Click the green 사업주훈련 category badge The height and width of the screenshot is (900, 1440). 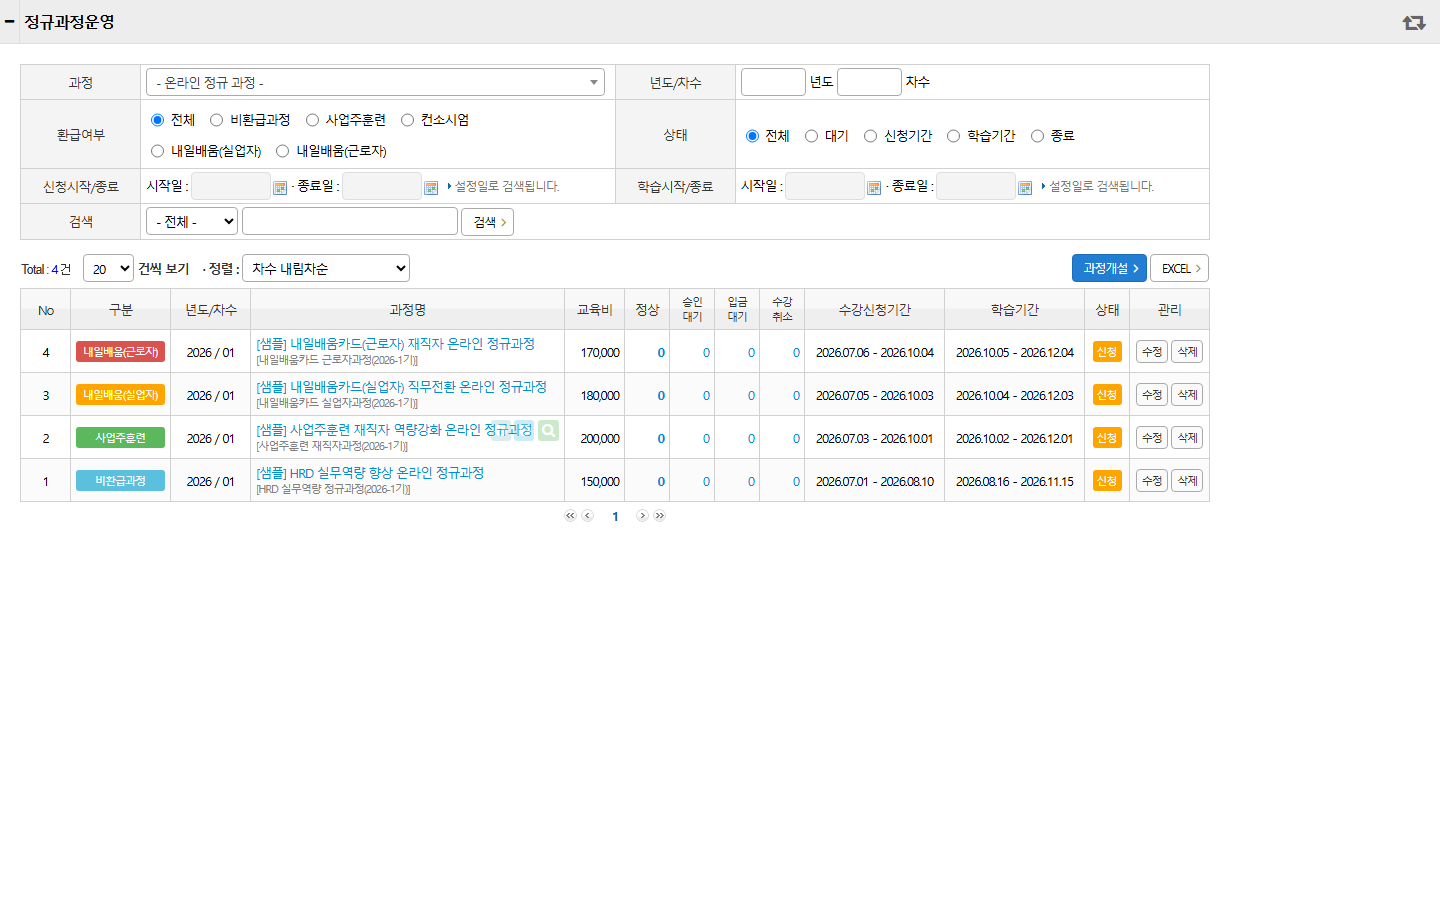(120, 438)
